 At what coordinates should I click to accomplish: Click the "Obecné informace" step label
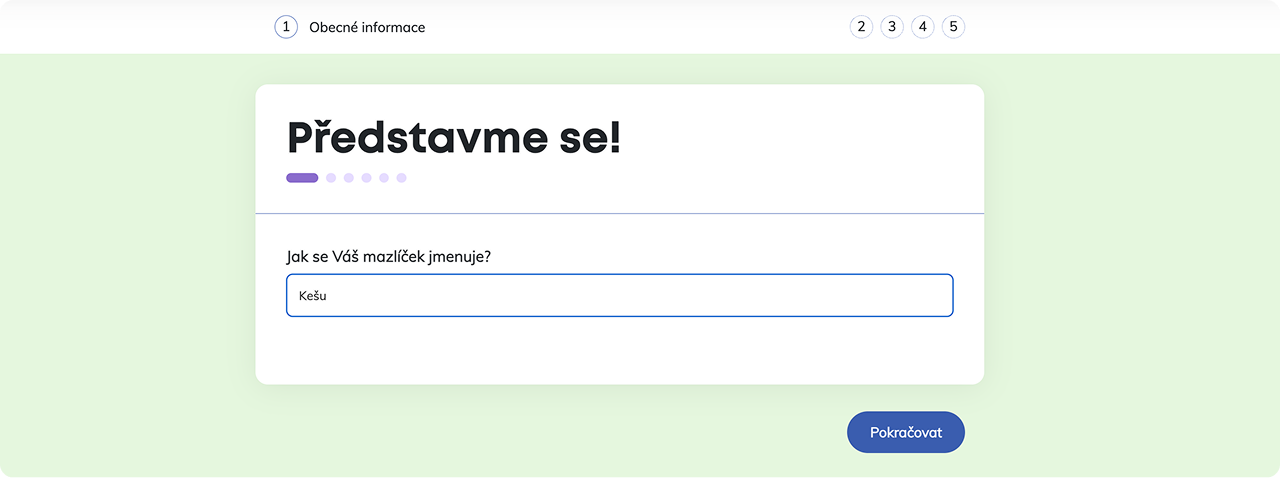click(x=367, y=27)
